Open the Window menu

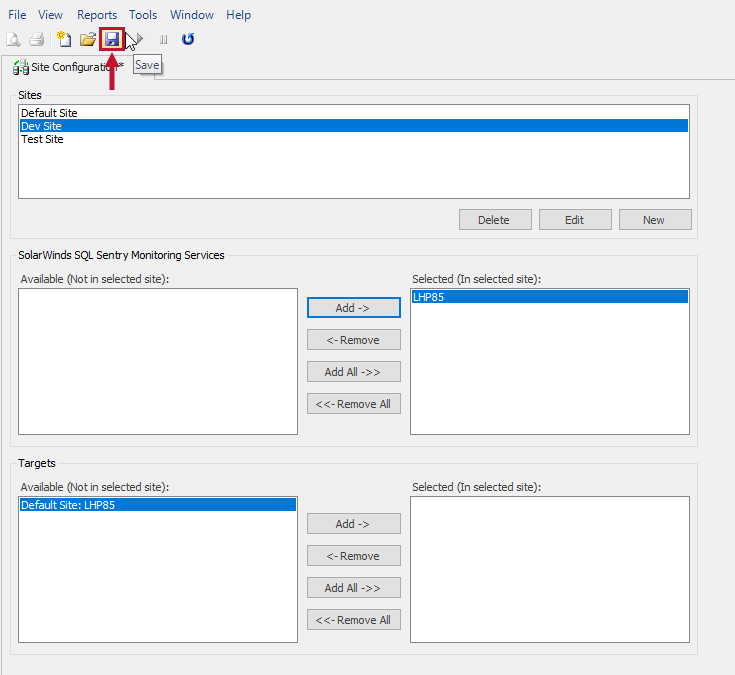[x=192, y=15]
